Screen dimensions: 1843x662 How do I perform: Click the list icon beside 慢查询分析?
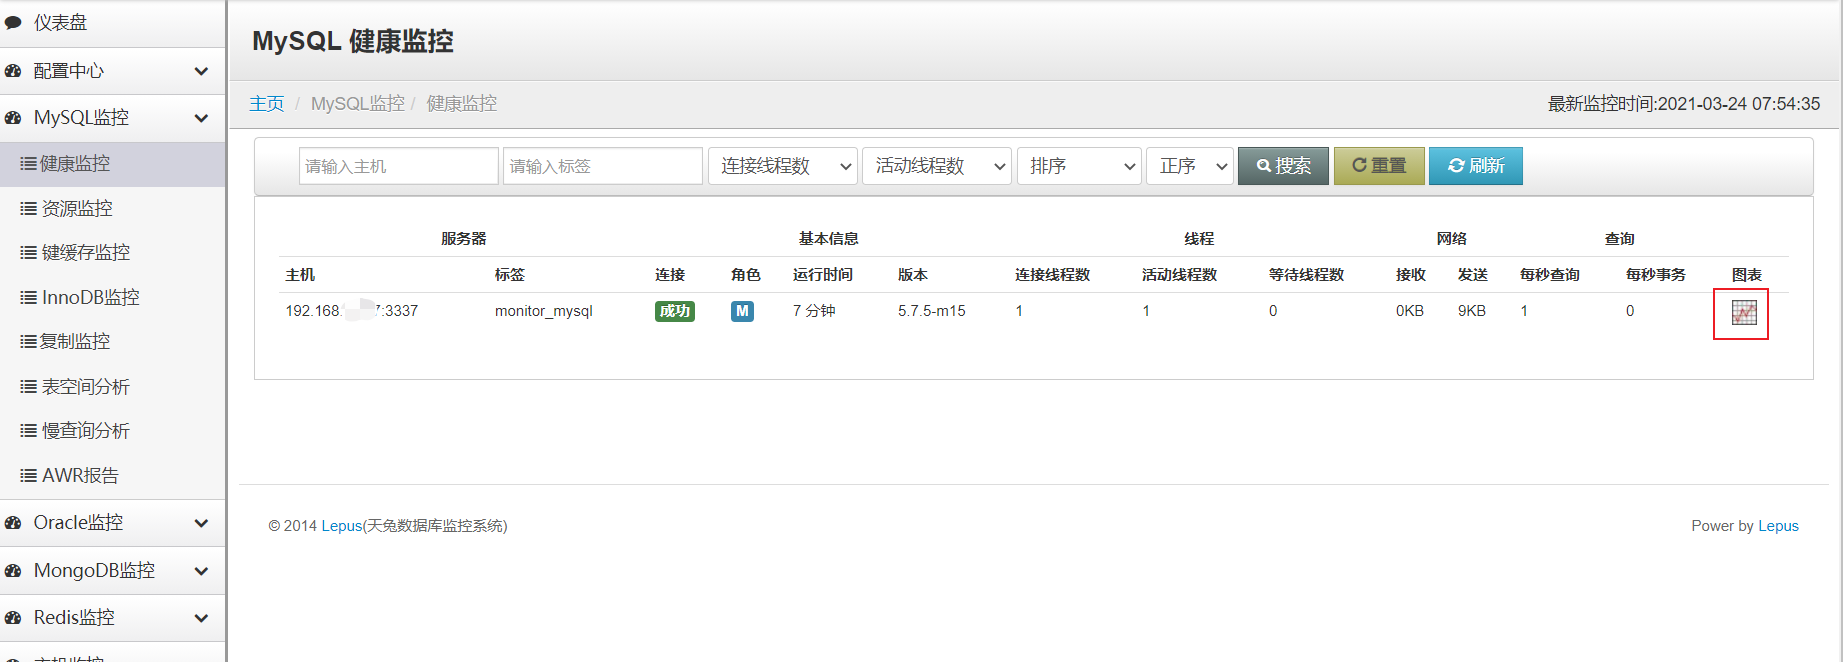click(x=28, y=431)
